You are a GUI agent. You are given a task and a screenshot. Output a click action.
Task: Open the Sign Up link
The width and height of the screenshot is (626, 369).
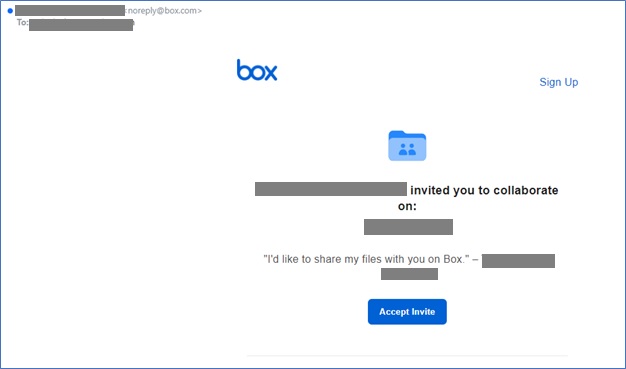(559, 82)
